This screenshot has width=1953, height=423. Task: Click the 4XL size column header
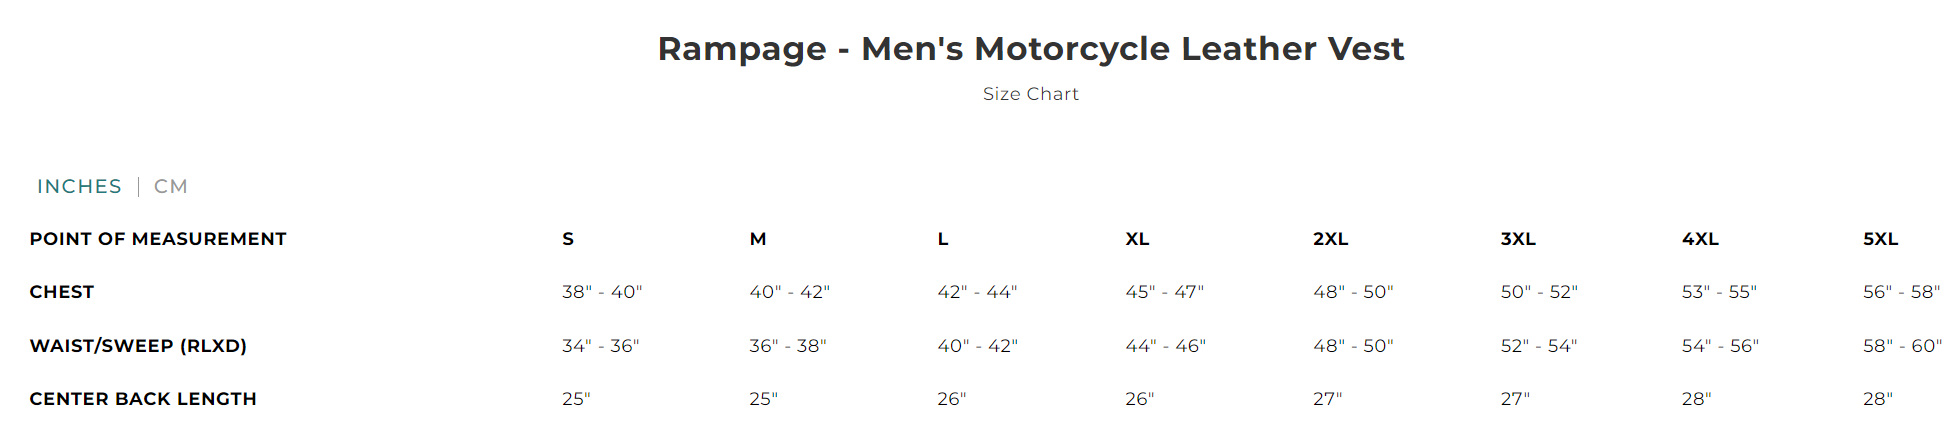(x=1700, y=239)
